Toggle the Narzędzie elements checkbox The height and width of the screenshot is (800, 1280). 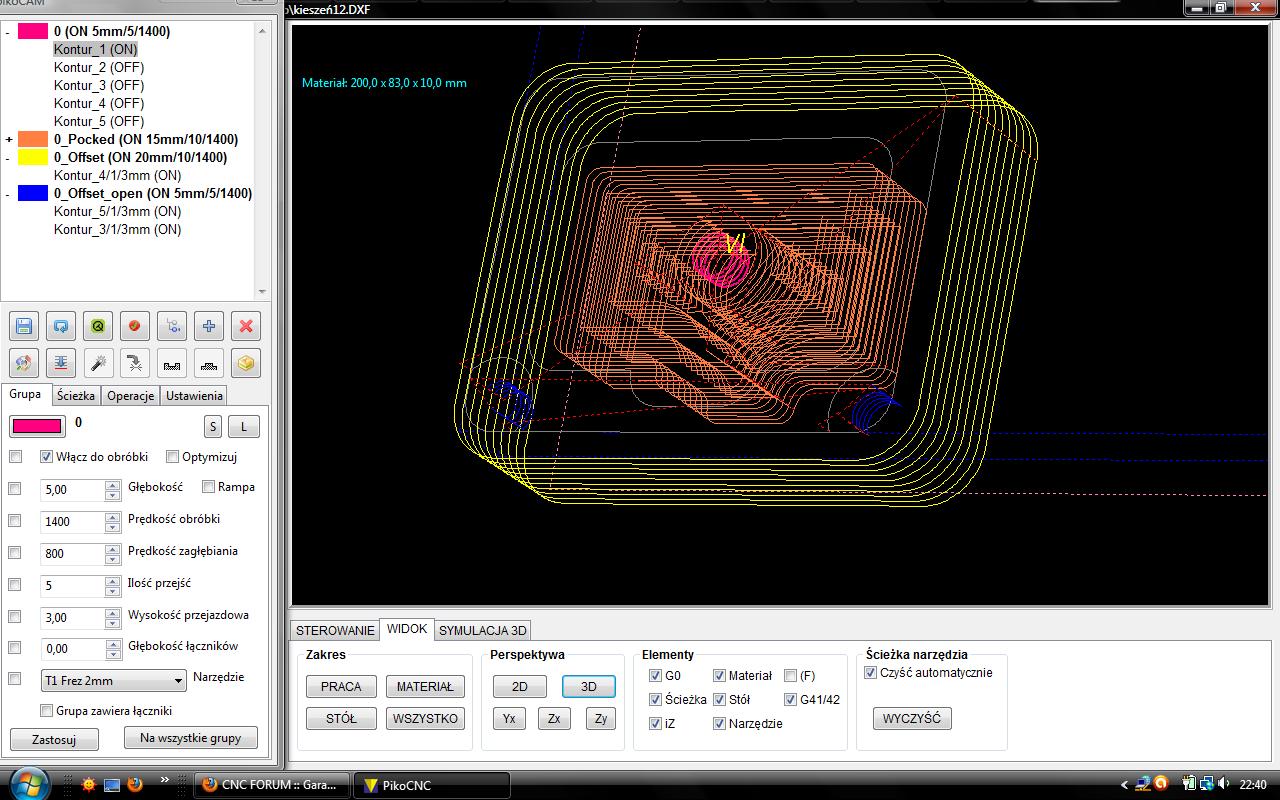tap(719, 724)
